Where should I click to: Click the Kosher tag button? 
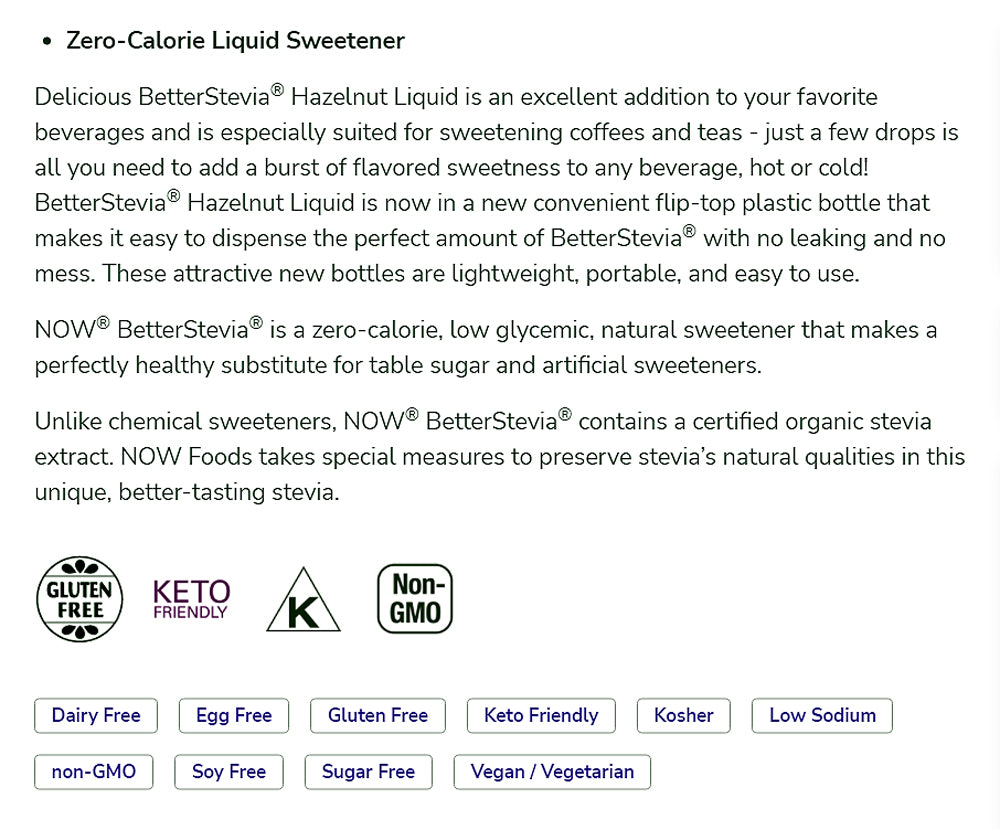tap(684, 716)
